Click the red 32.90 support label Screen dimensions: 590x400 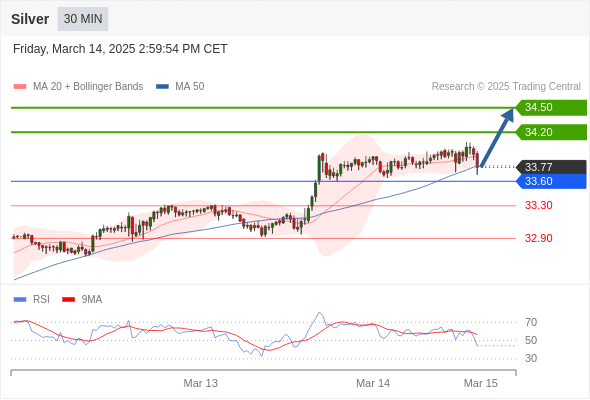[x=538, y=238]
